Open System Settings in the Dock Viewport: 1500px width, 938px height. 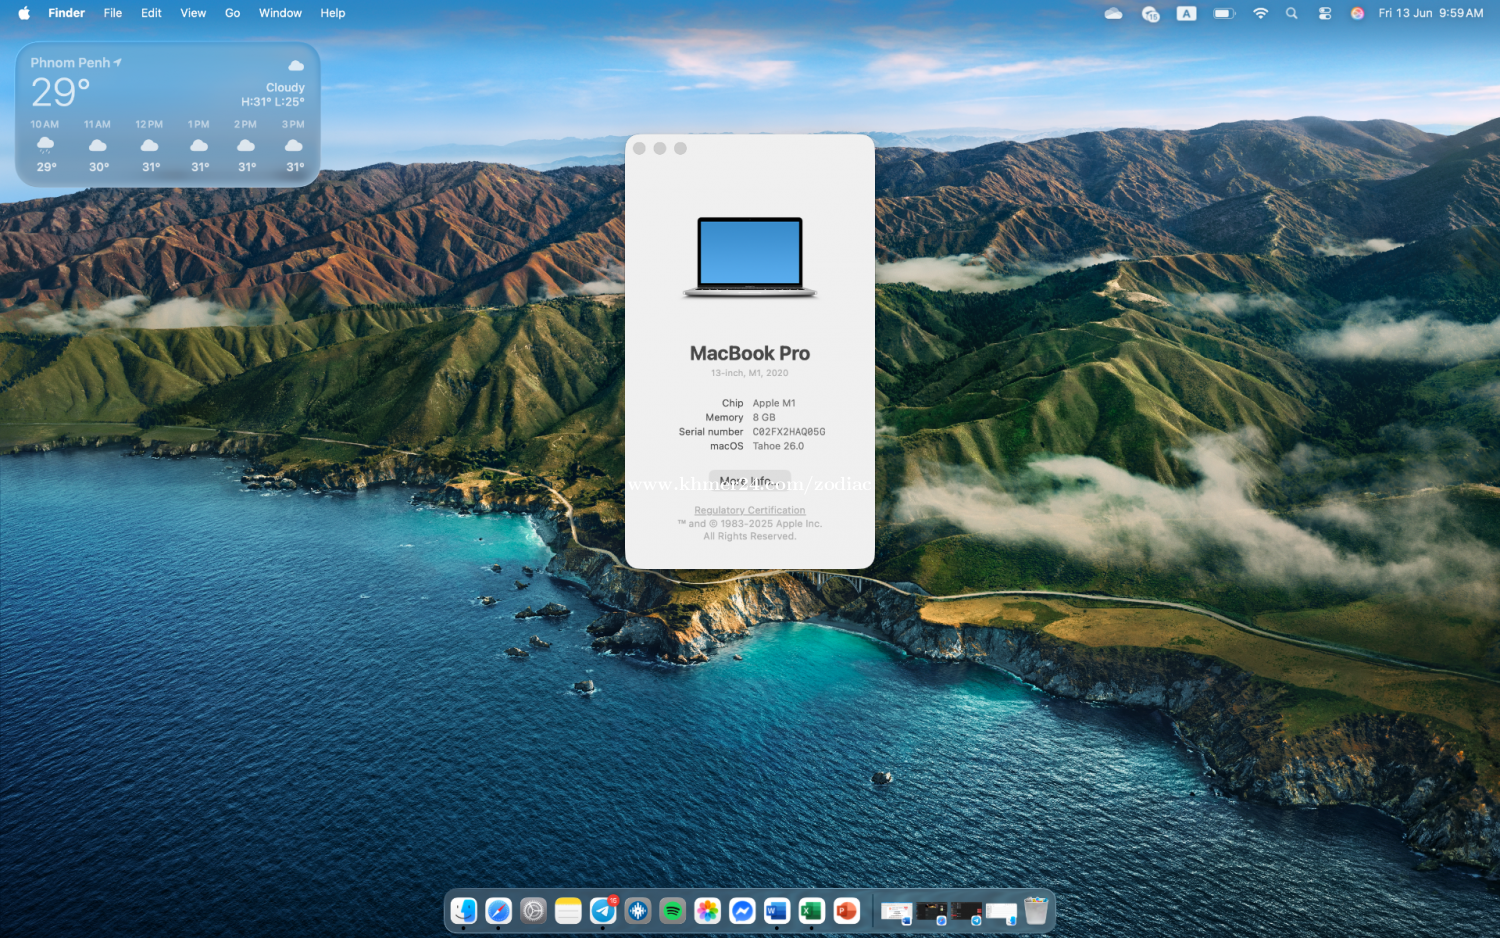pyautogui.click(x=533, y=911)
